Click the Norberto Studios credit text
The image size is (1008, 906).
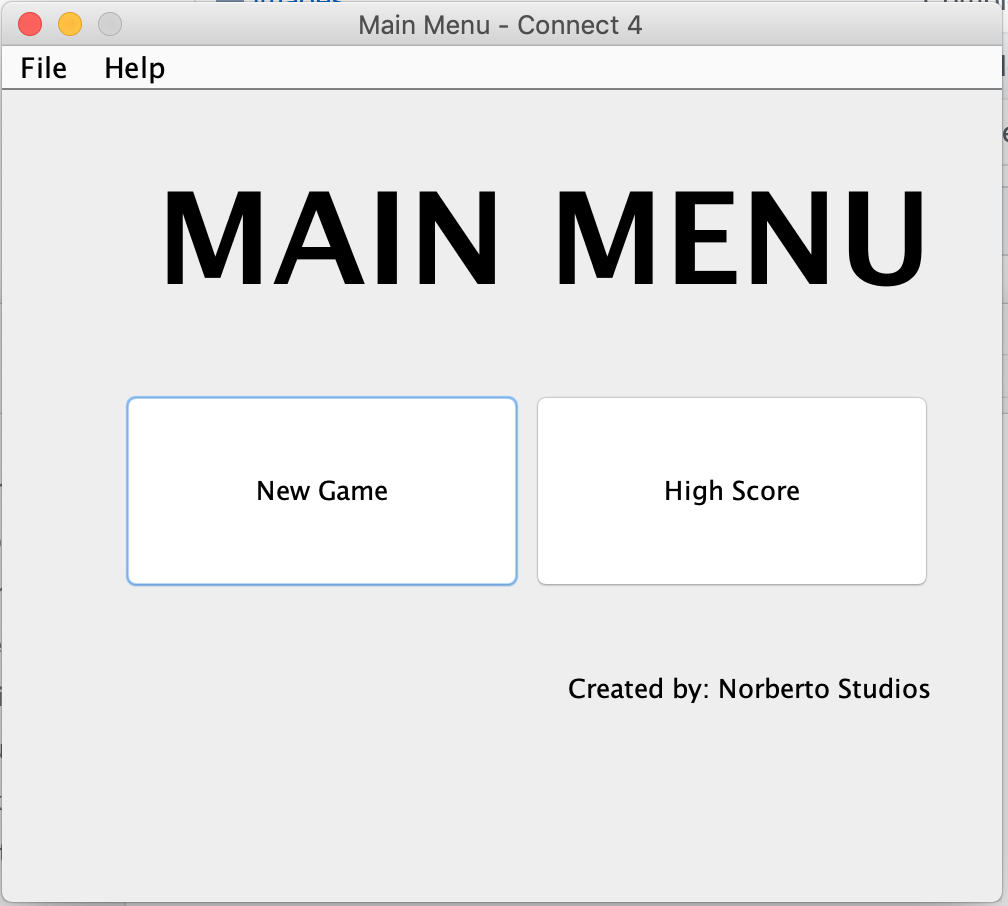tap(748, 688)
